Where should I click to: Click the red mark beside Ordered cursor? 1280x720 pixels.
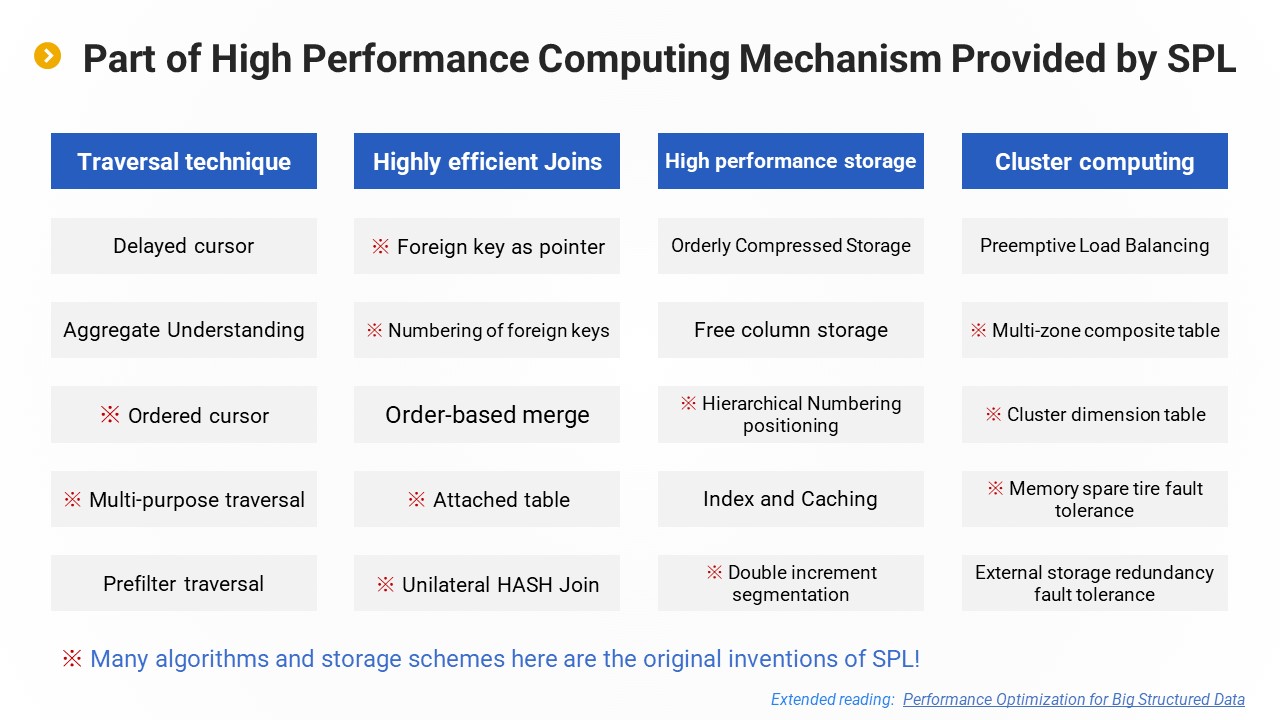[x=110, y=415]
